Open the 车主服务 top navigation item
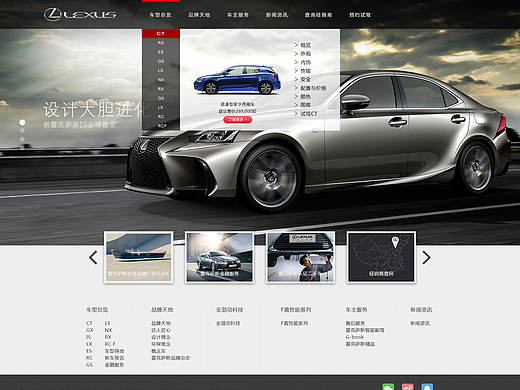The image size is (520, 390). tap(238, 15)
